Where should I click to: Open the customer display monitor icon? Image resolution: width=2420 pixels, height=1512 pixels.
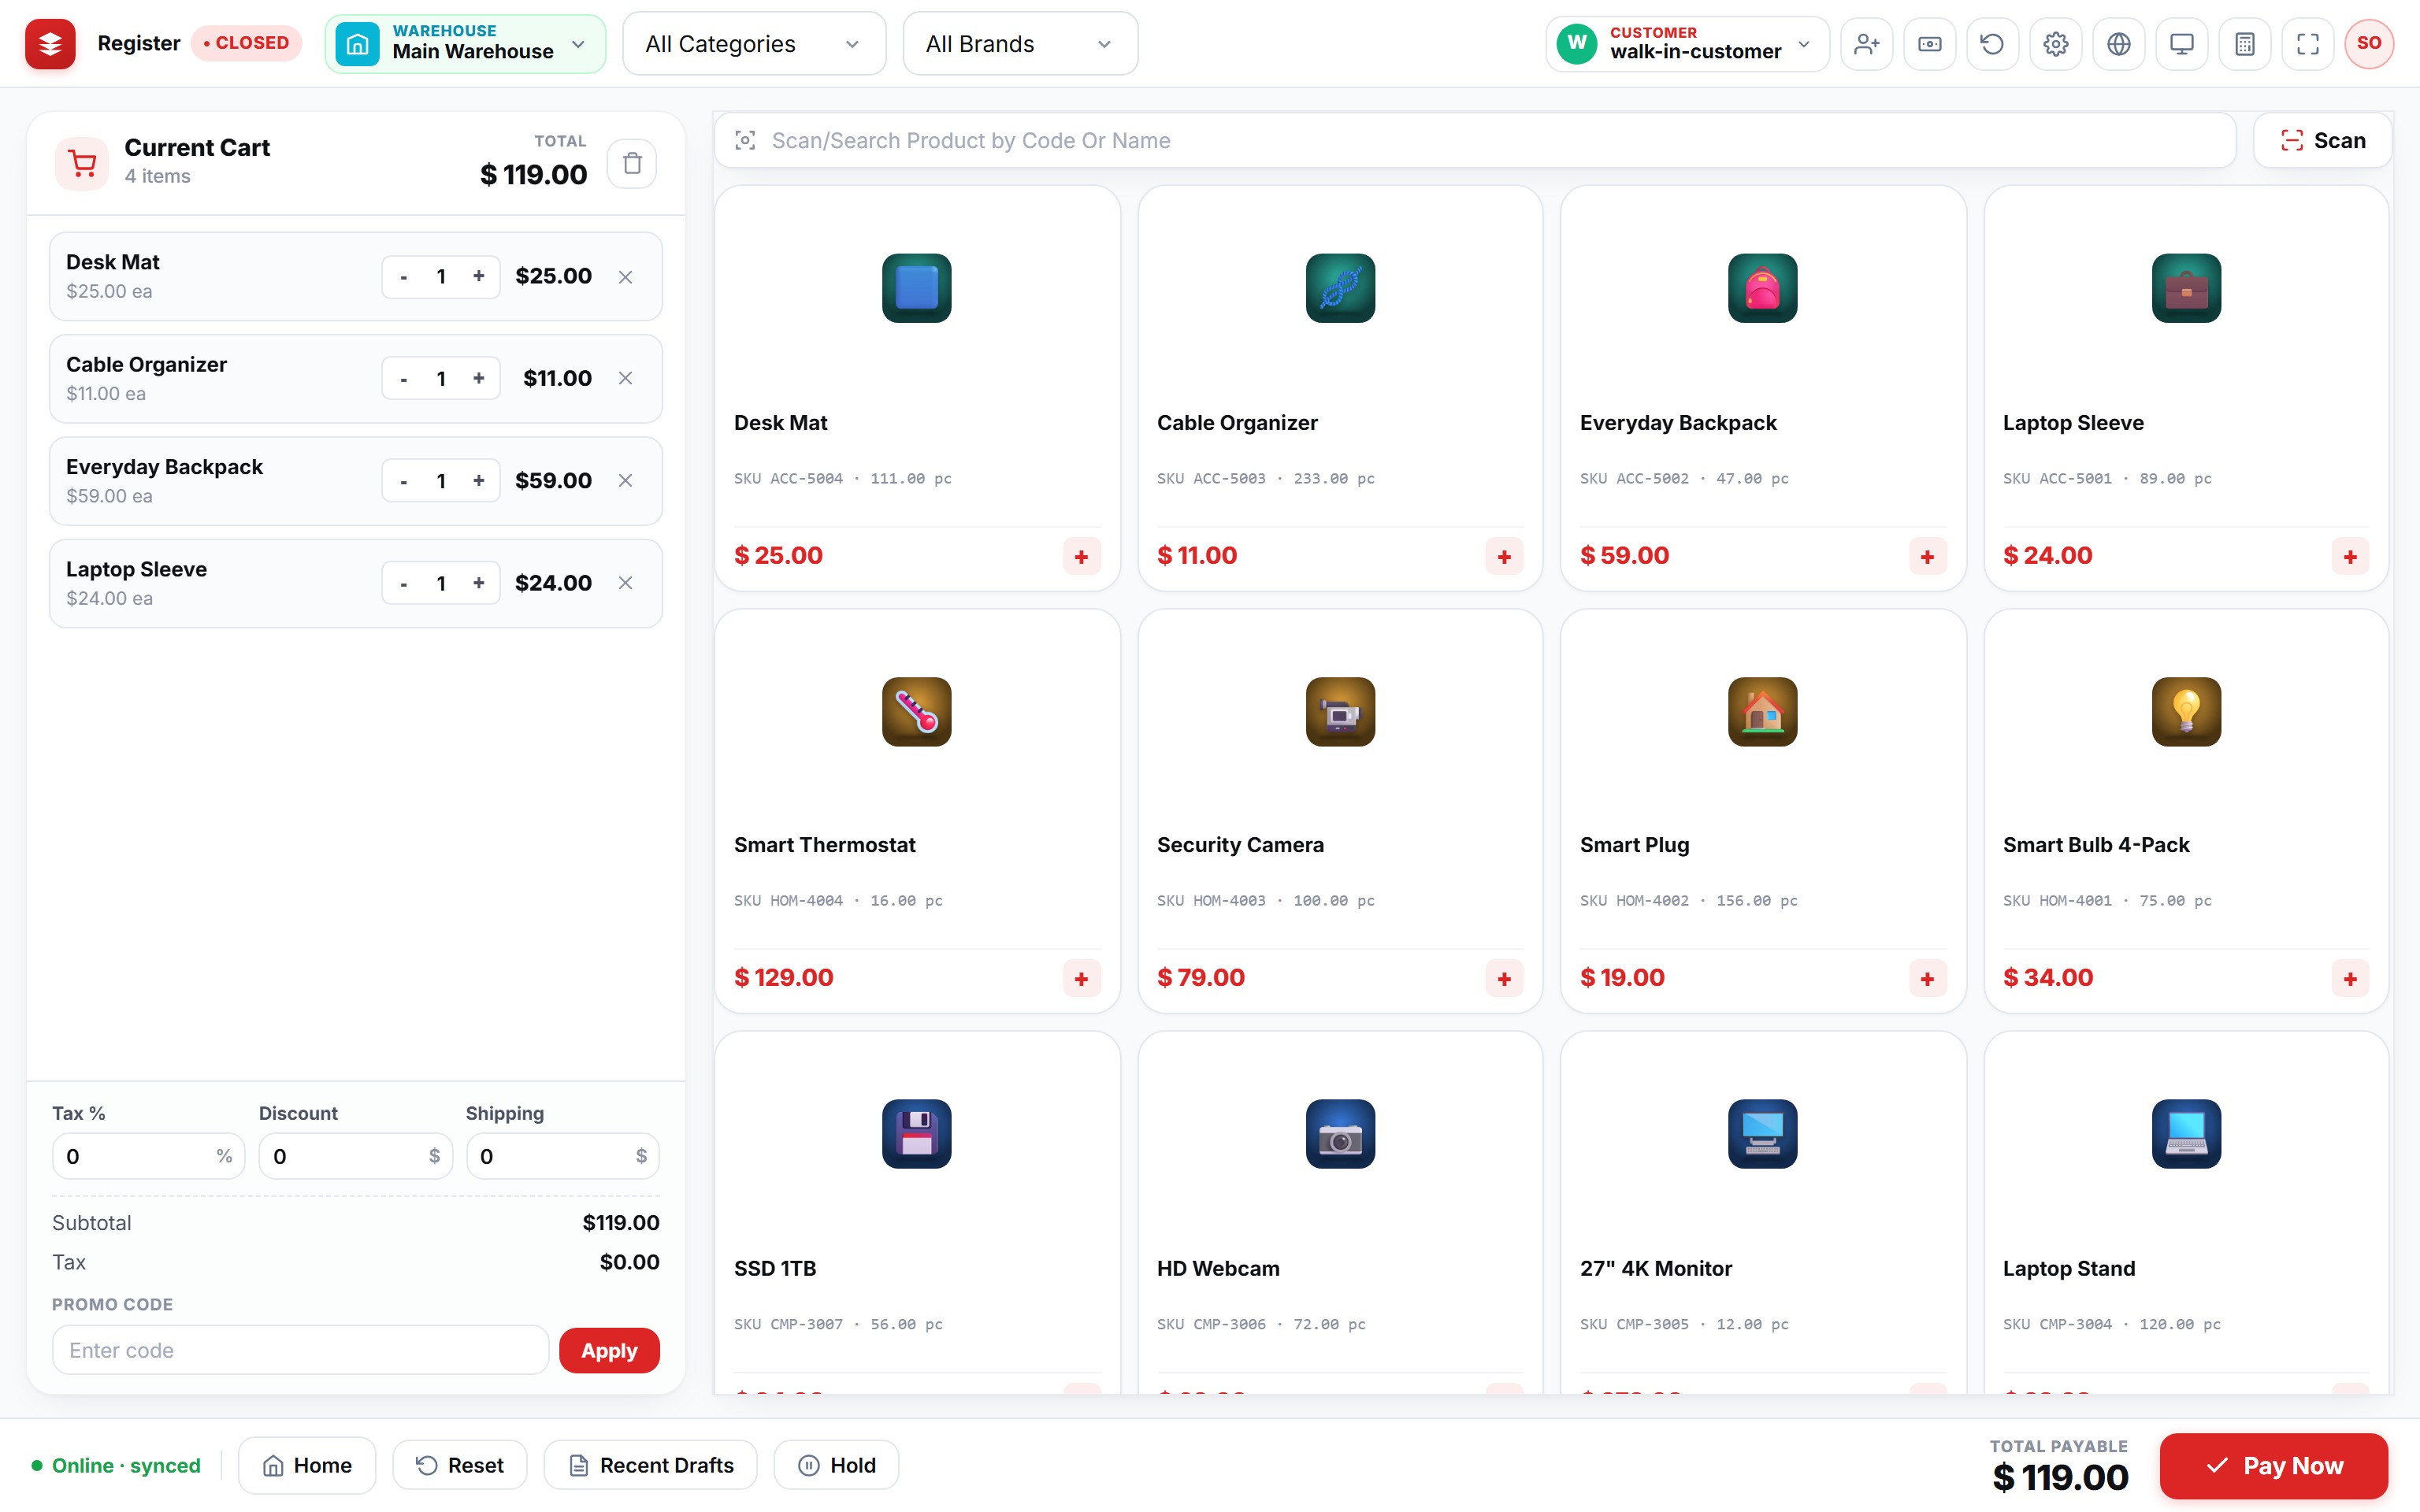pyautogui.click(x=2181, y=44)
